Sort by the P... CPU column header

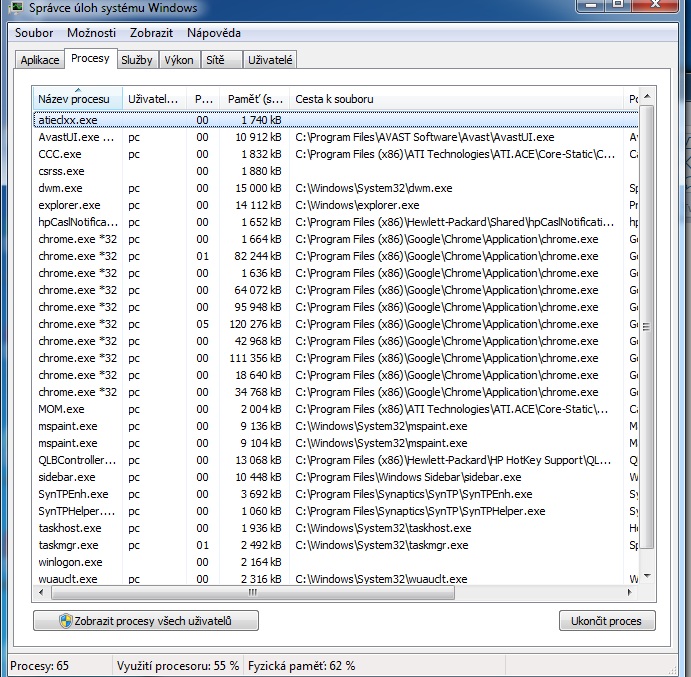(203, 99)
